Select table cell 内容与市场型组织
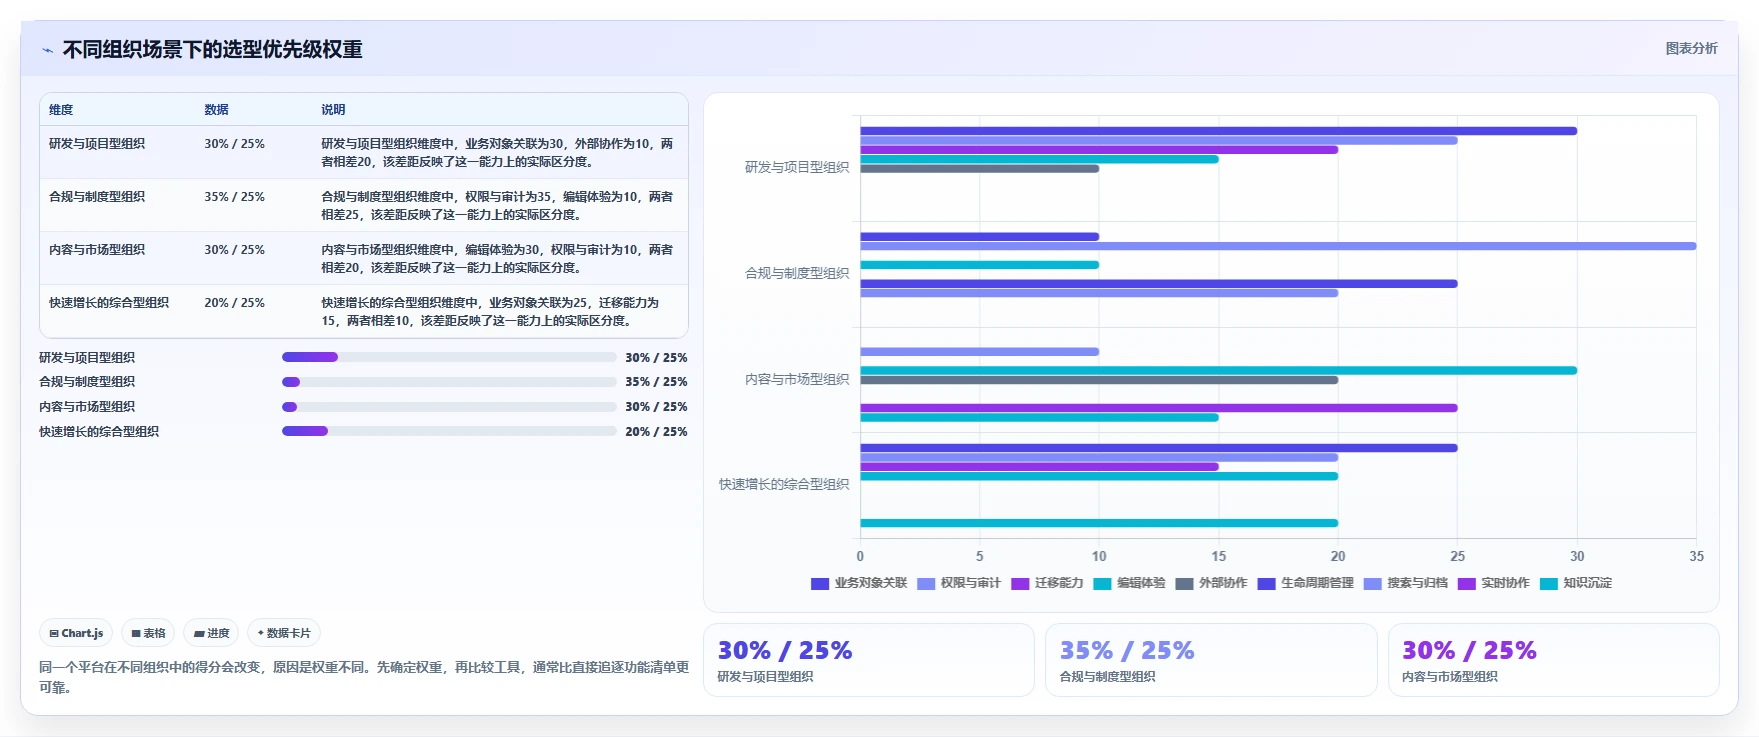This screenshot has width=1759, height=737. click(97, 250)
